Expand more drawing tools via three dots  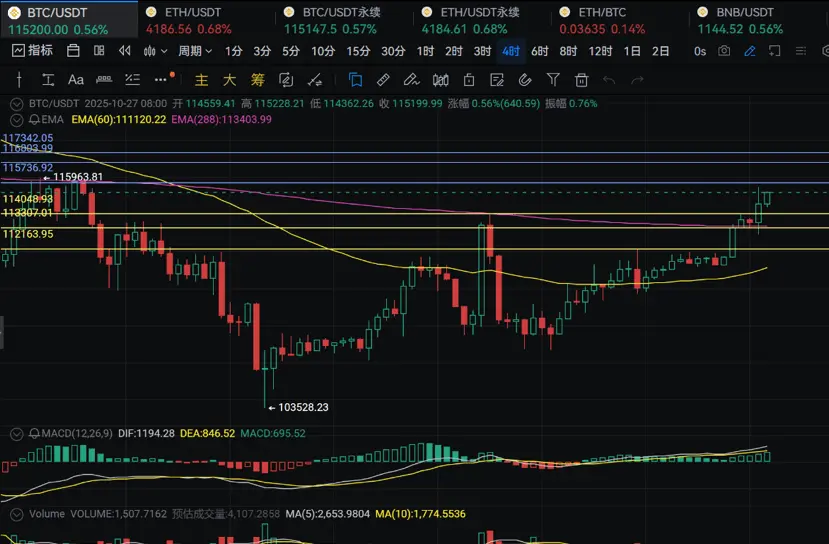coord(163,79)
